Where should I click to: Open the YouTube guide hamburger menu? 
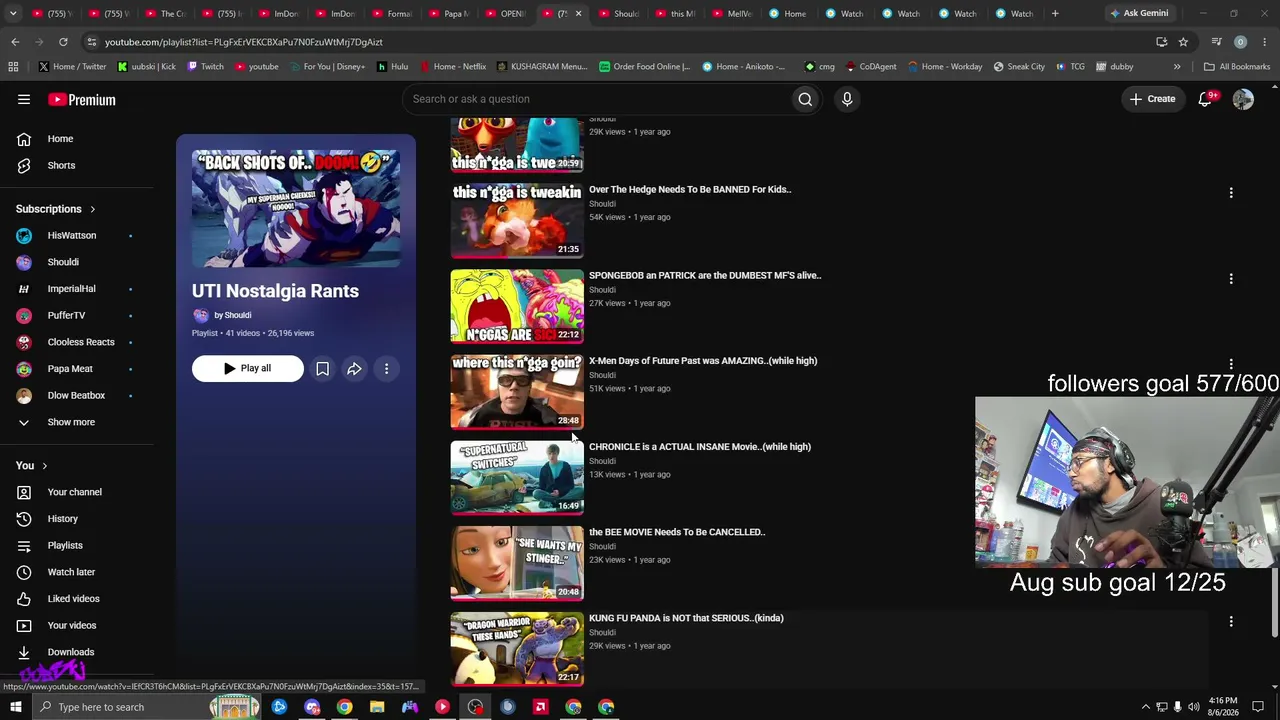[24, 99]
